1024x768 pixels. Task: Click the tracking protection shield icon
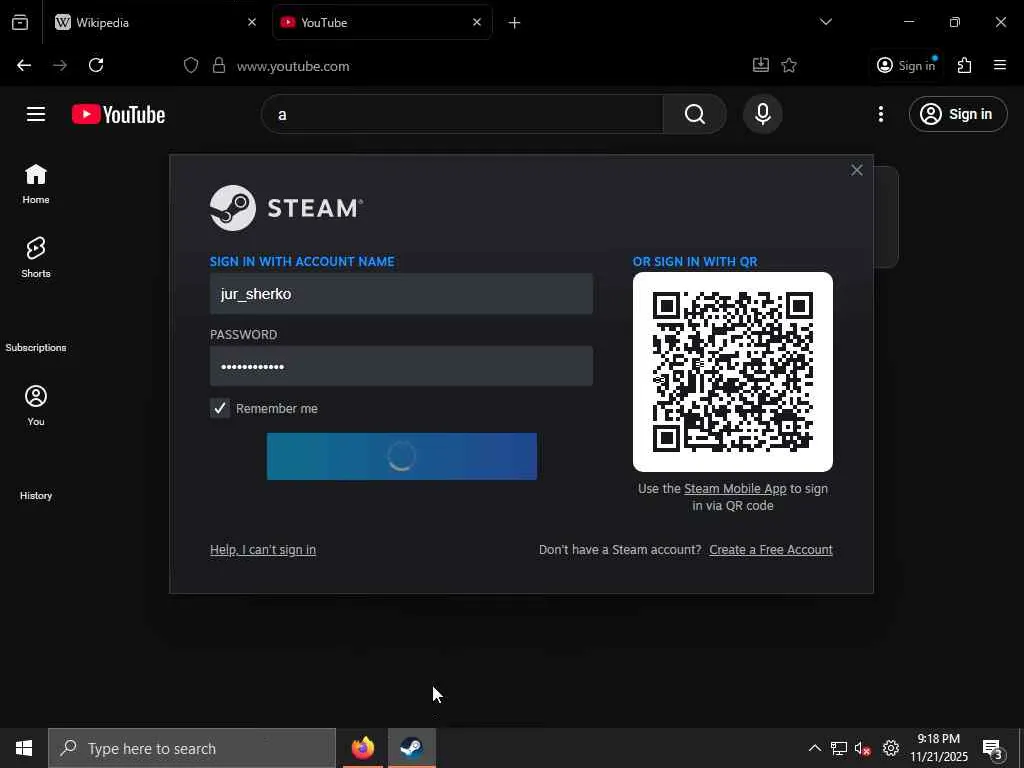[191, 65]
